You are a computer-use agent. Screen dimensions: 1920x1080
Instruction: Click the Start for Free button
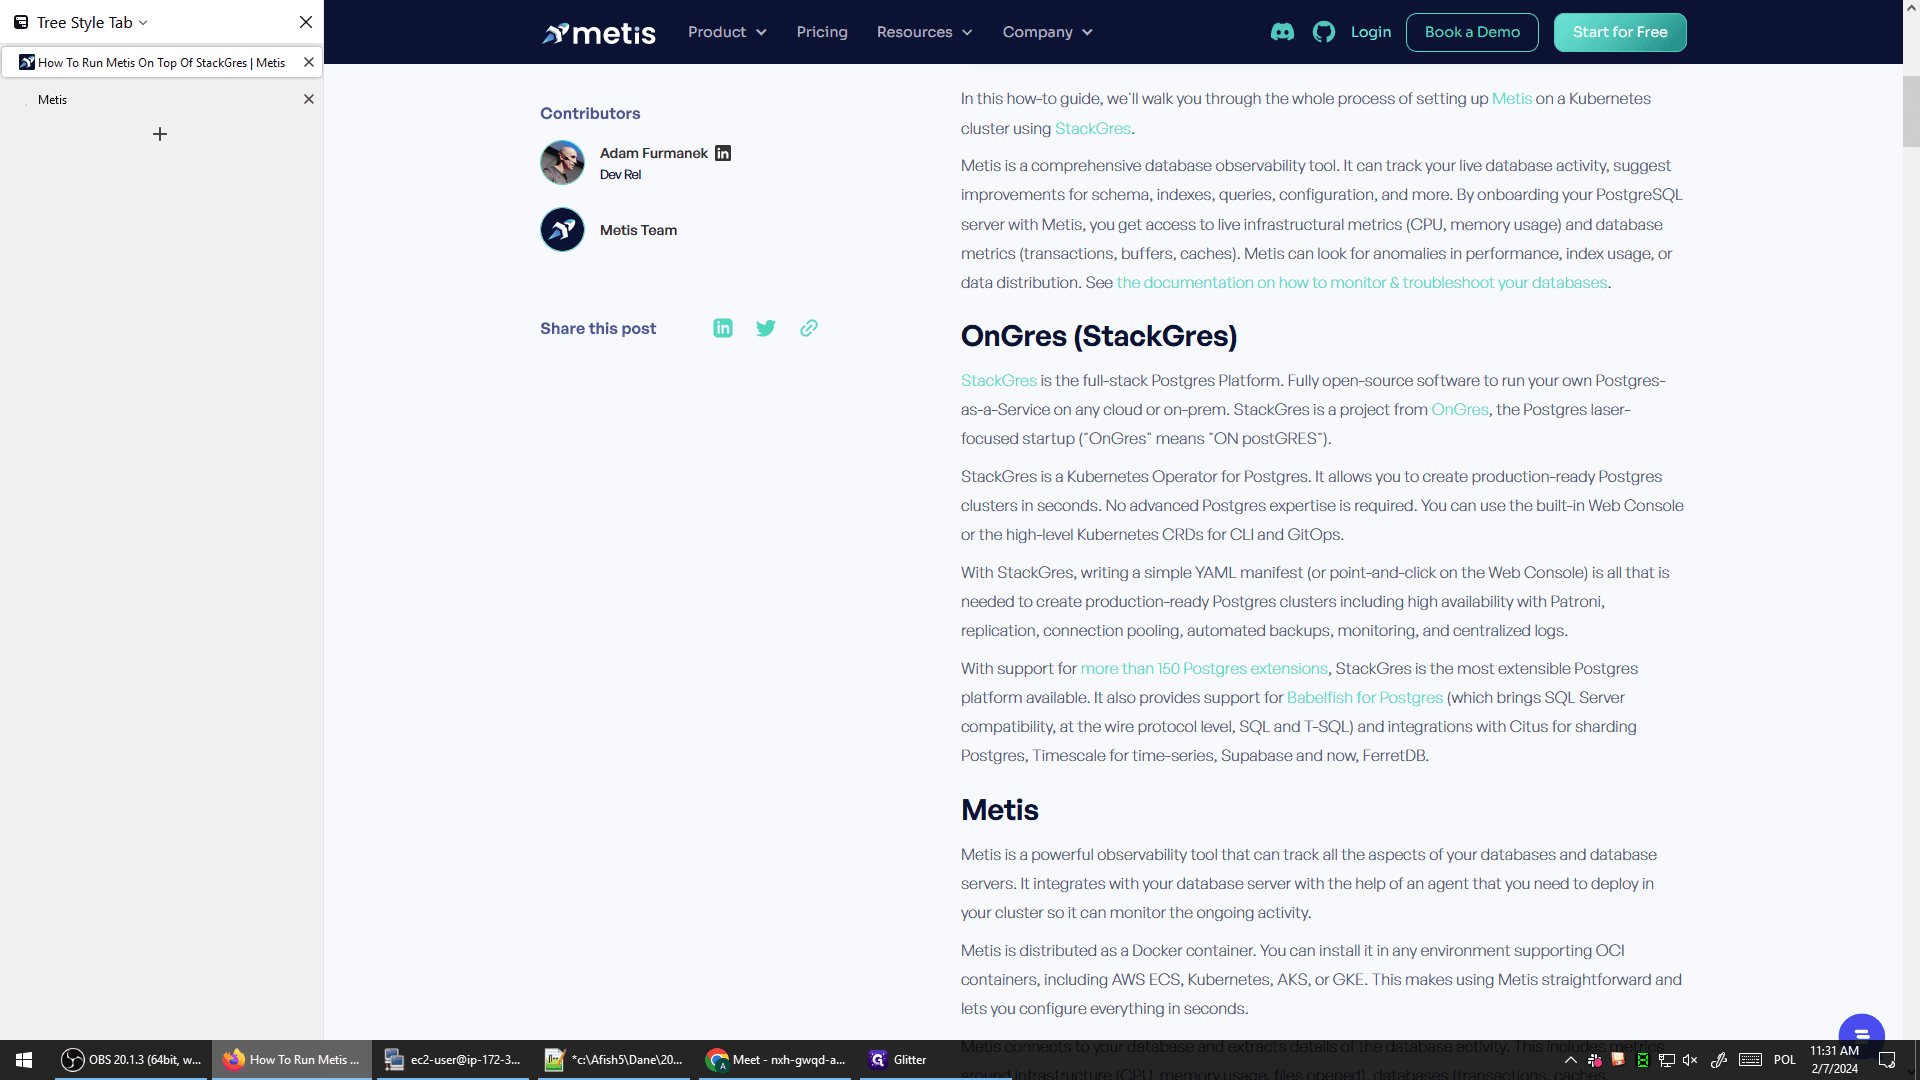click(x=1620, y=32)
